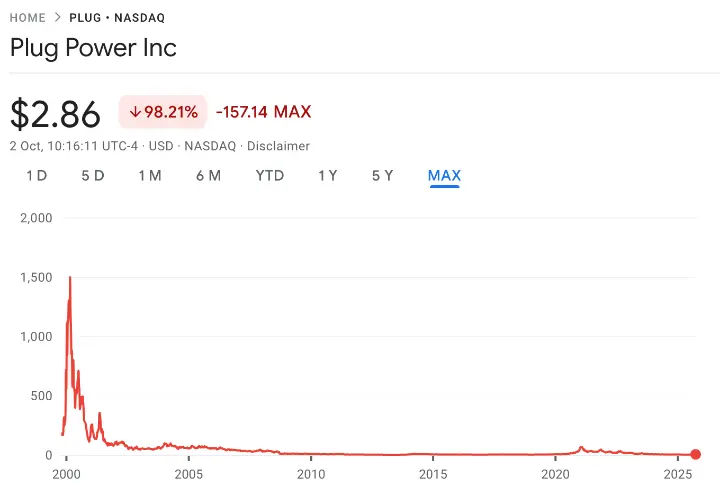
Task: Click the small 2021 bump on the chart line
Action: click(x=581, y=448)
